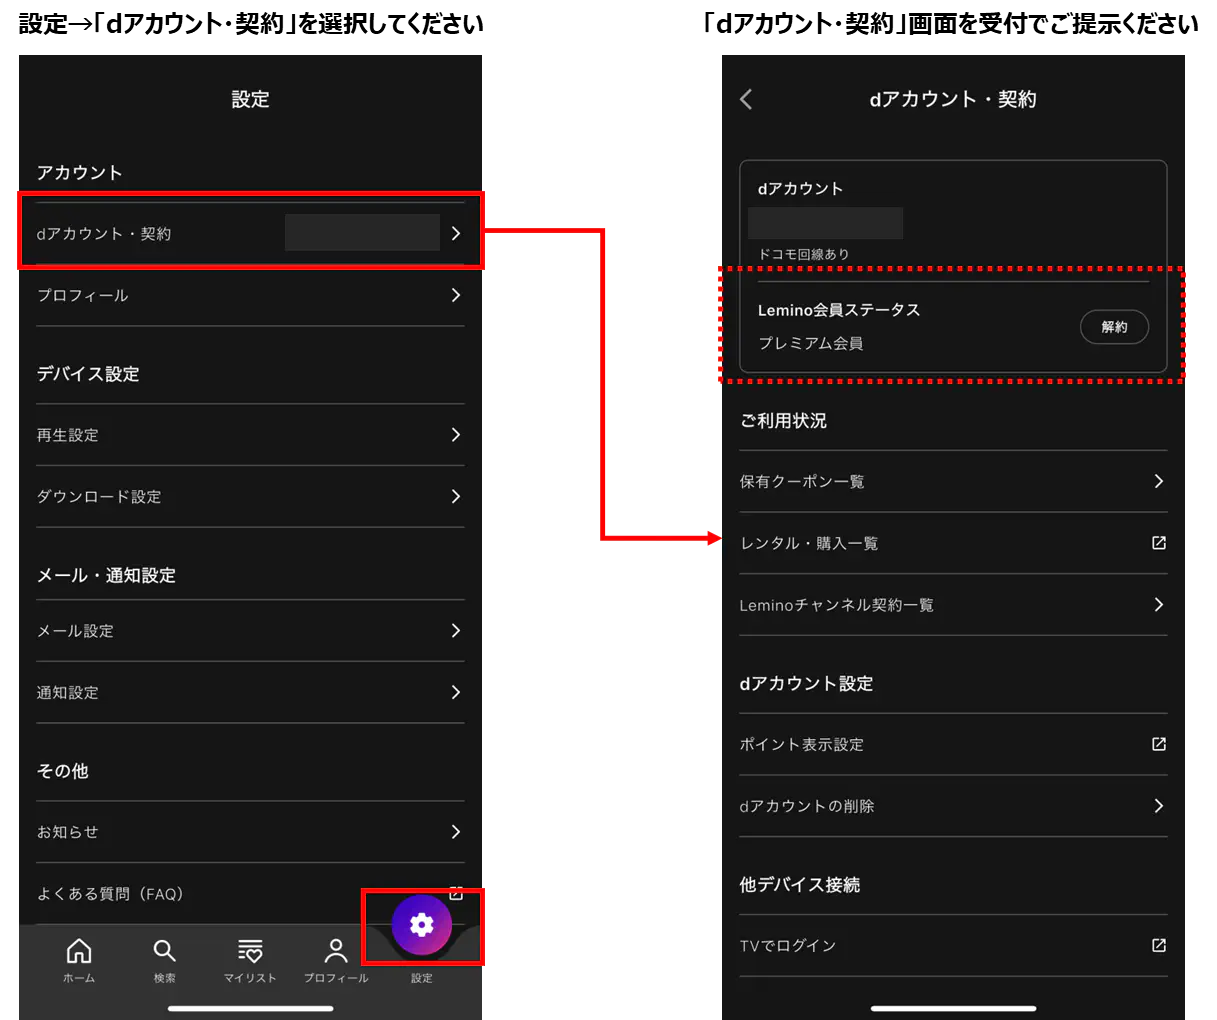The width and height of the screenshot is (1217, 1020).
Task: Open search with magnifier icon
Action: (165, 950)
